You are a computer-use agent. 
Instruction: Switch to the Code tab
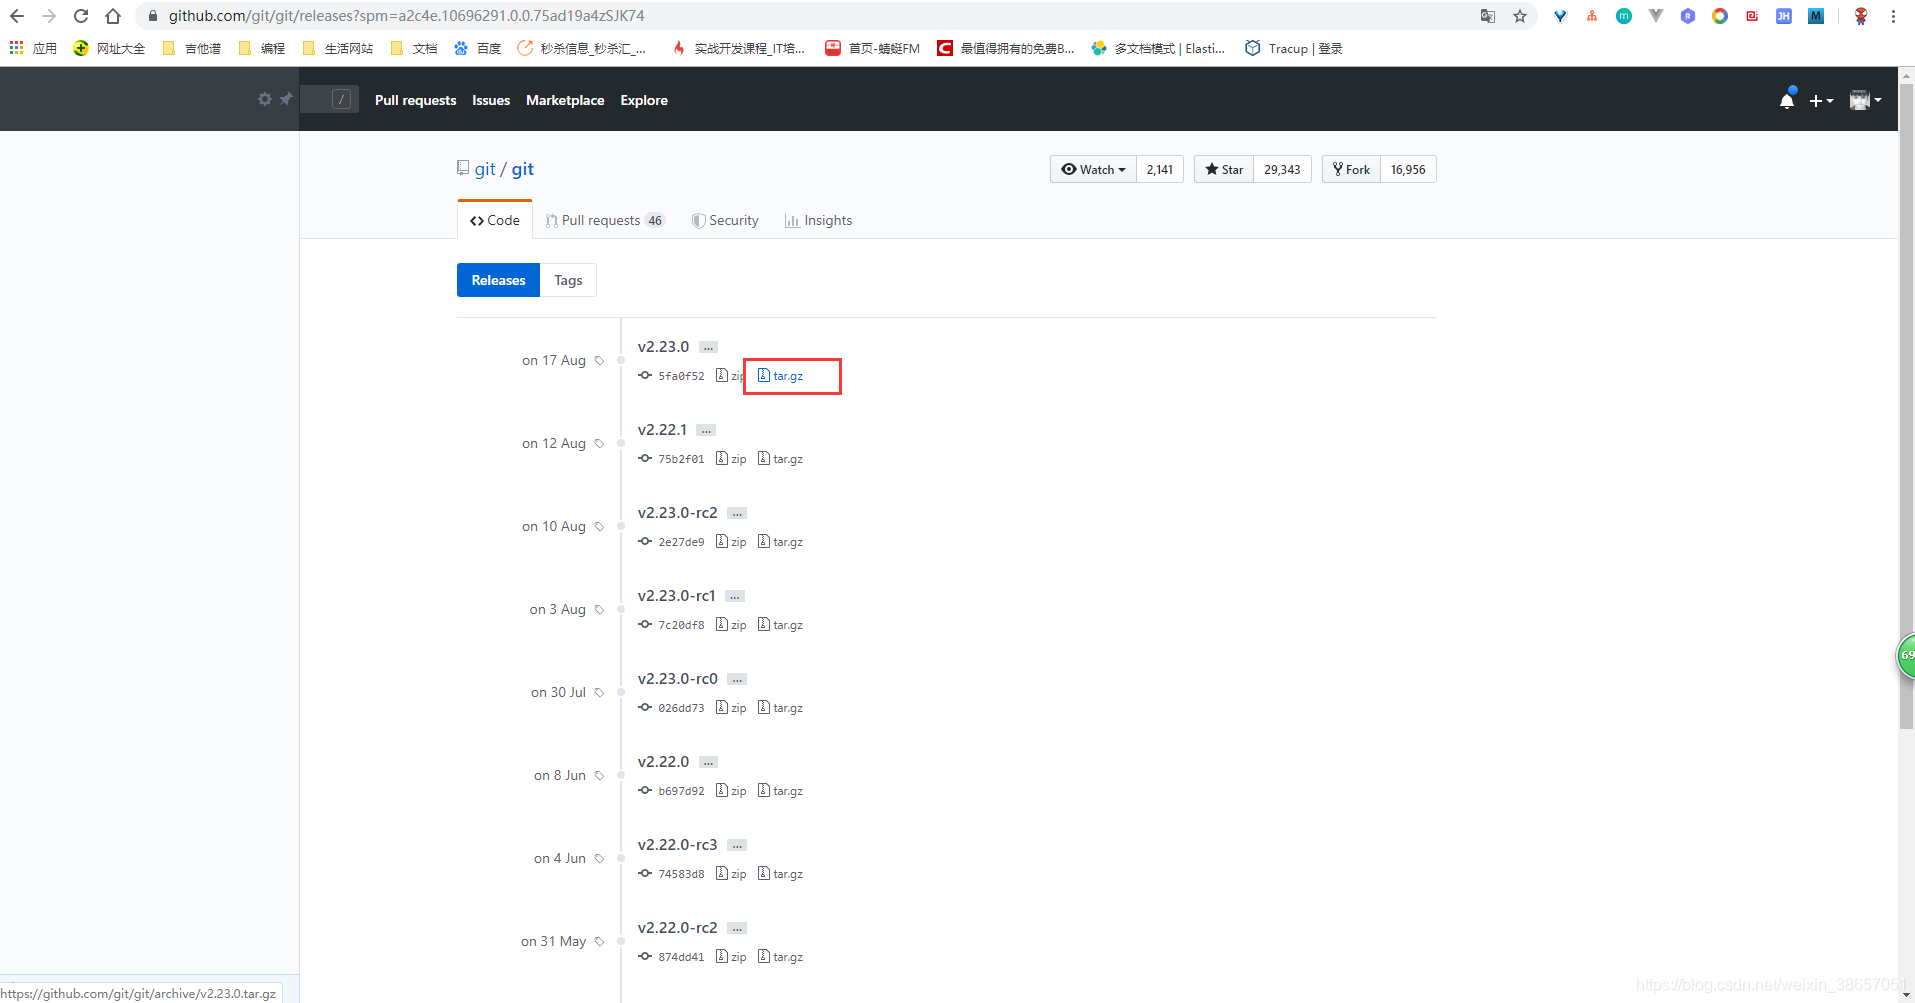click(x=495, y=220)
